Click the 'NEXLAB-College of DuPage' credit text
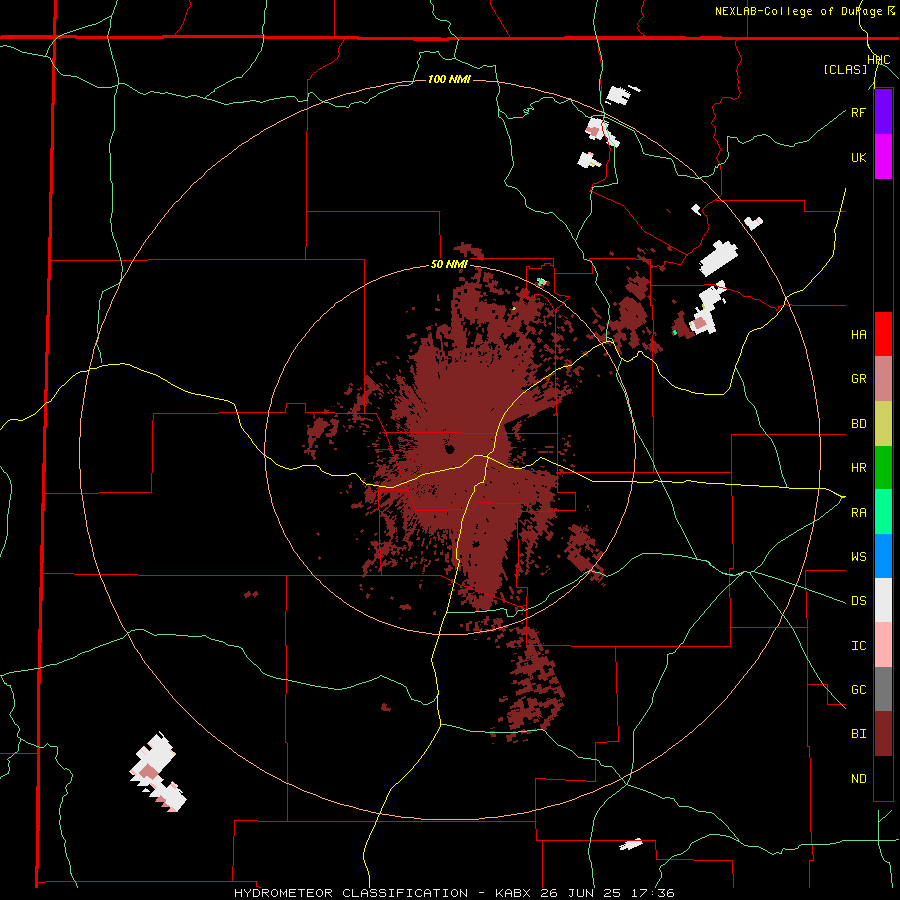Image resolution: width=900 pixels, height=900 pixels. 798,11
